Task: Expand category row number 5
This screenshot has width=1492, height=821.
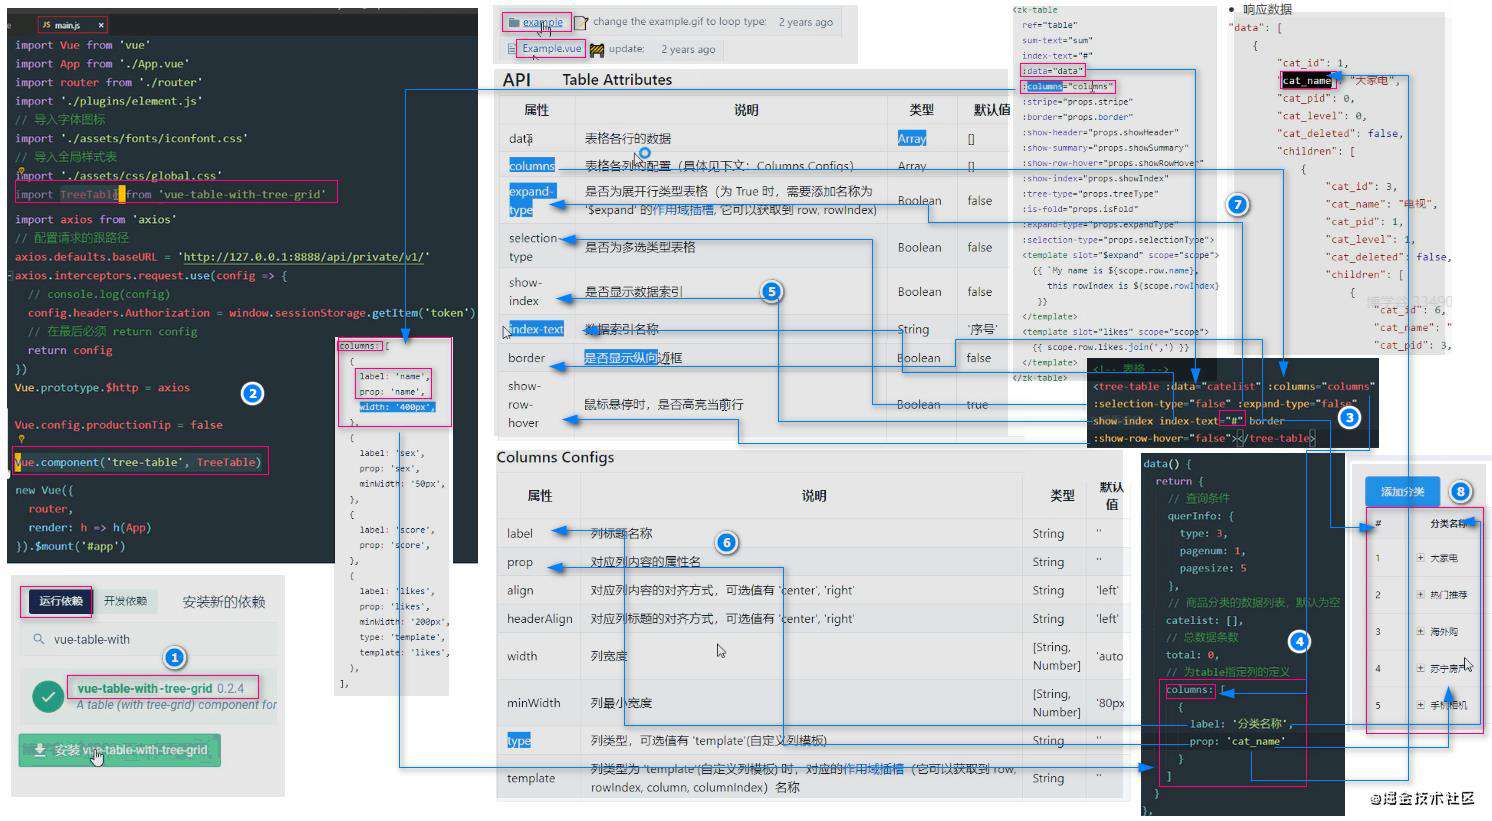Action: pos(1420,705)
